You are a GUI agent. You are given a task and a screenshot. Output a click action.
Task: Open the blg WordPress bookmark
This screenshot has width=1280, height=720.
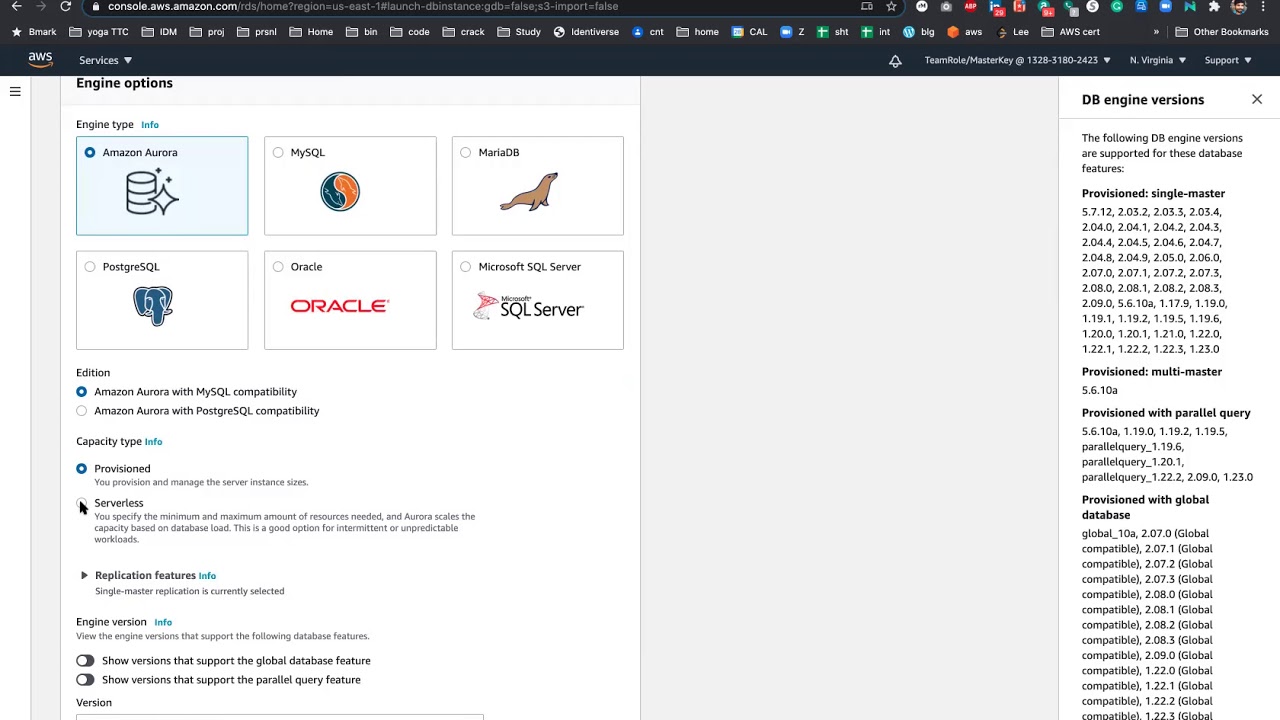918,32
